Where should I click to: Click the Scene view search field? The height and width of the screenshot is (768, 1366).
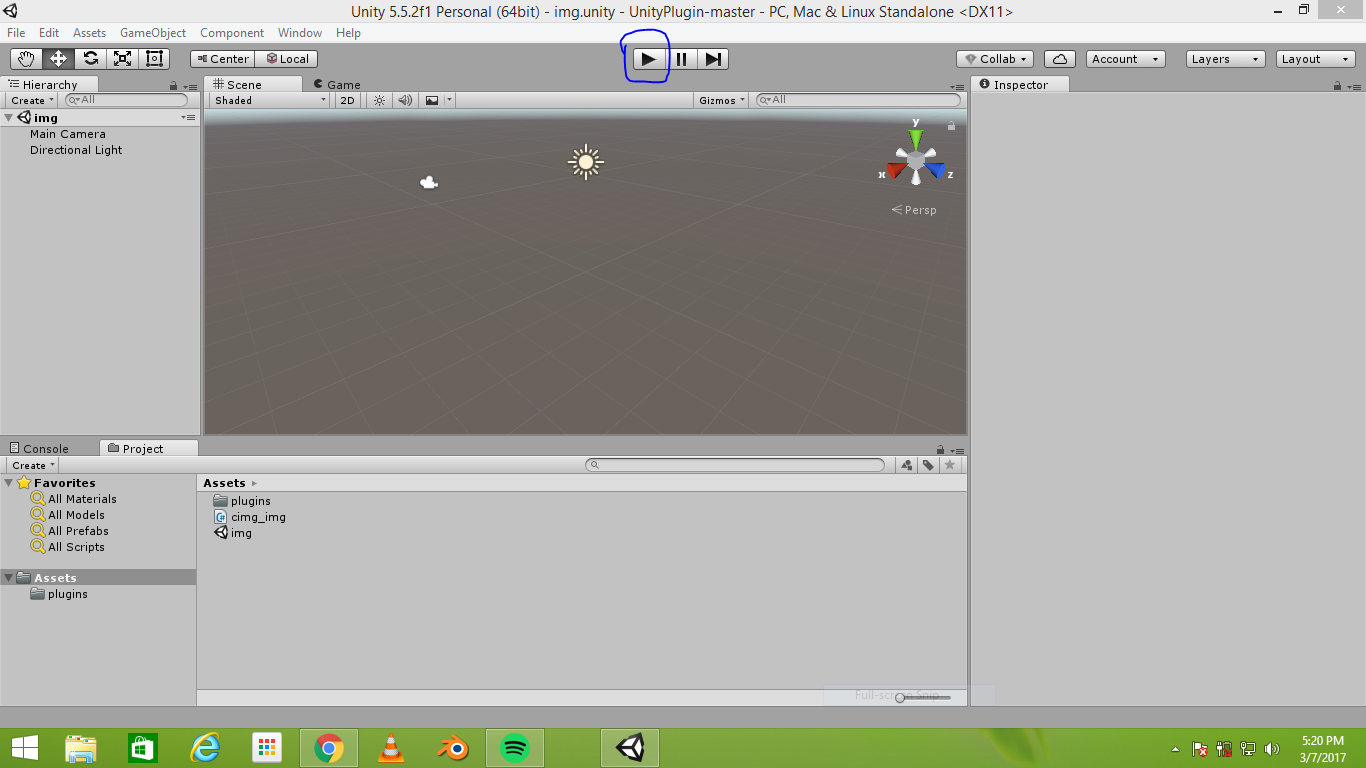pyautogui.click(x=858, y=100)
